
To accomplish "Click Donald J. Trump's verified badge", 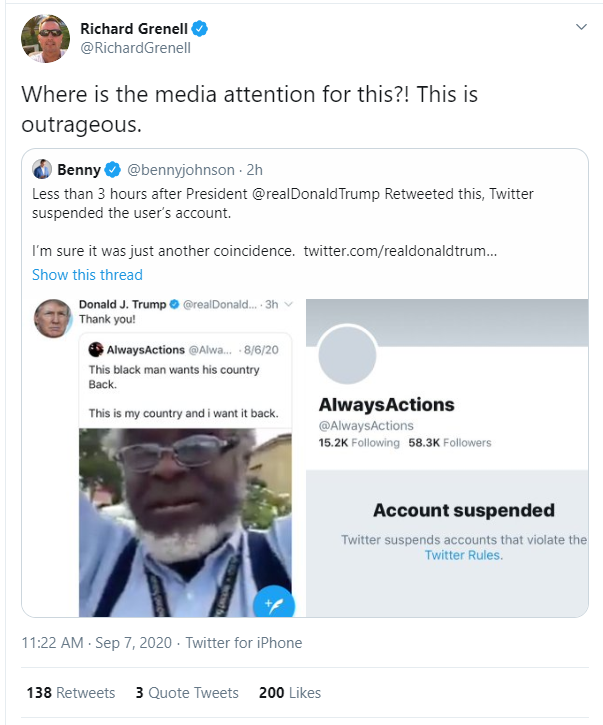I will tap(173, 304).
